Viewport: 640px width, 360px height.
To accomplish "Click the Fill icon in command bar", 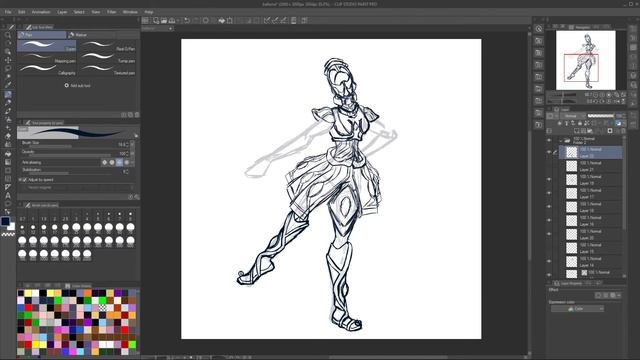I will pos(221,20).
